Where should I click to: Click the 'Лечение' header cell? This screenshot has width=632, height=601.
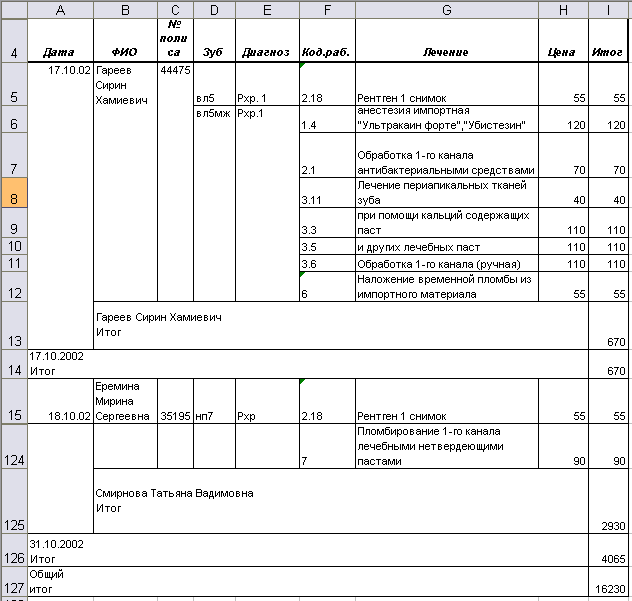[x=447, y=40]
